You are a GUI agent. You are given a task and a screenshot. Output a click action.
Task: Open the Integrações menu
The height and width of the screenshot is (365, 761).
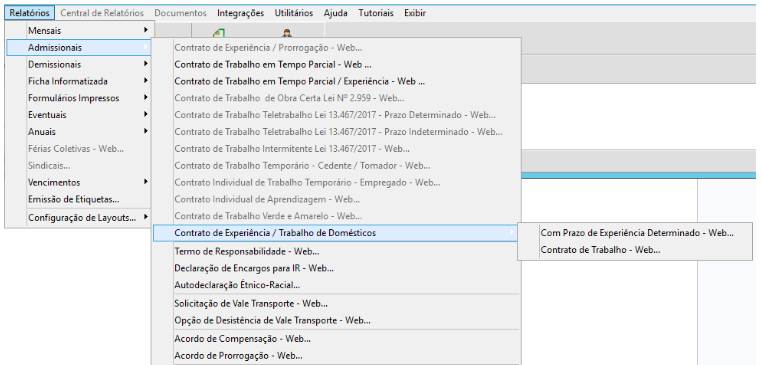click(x=241, y=13)
